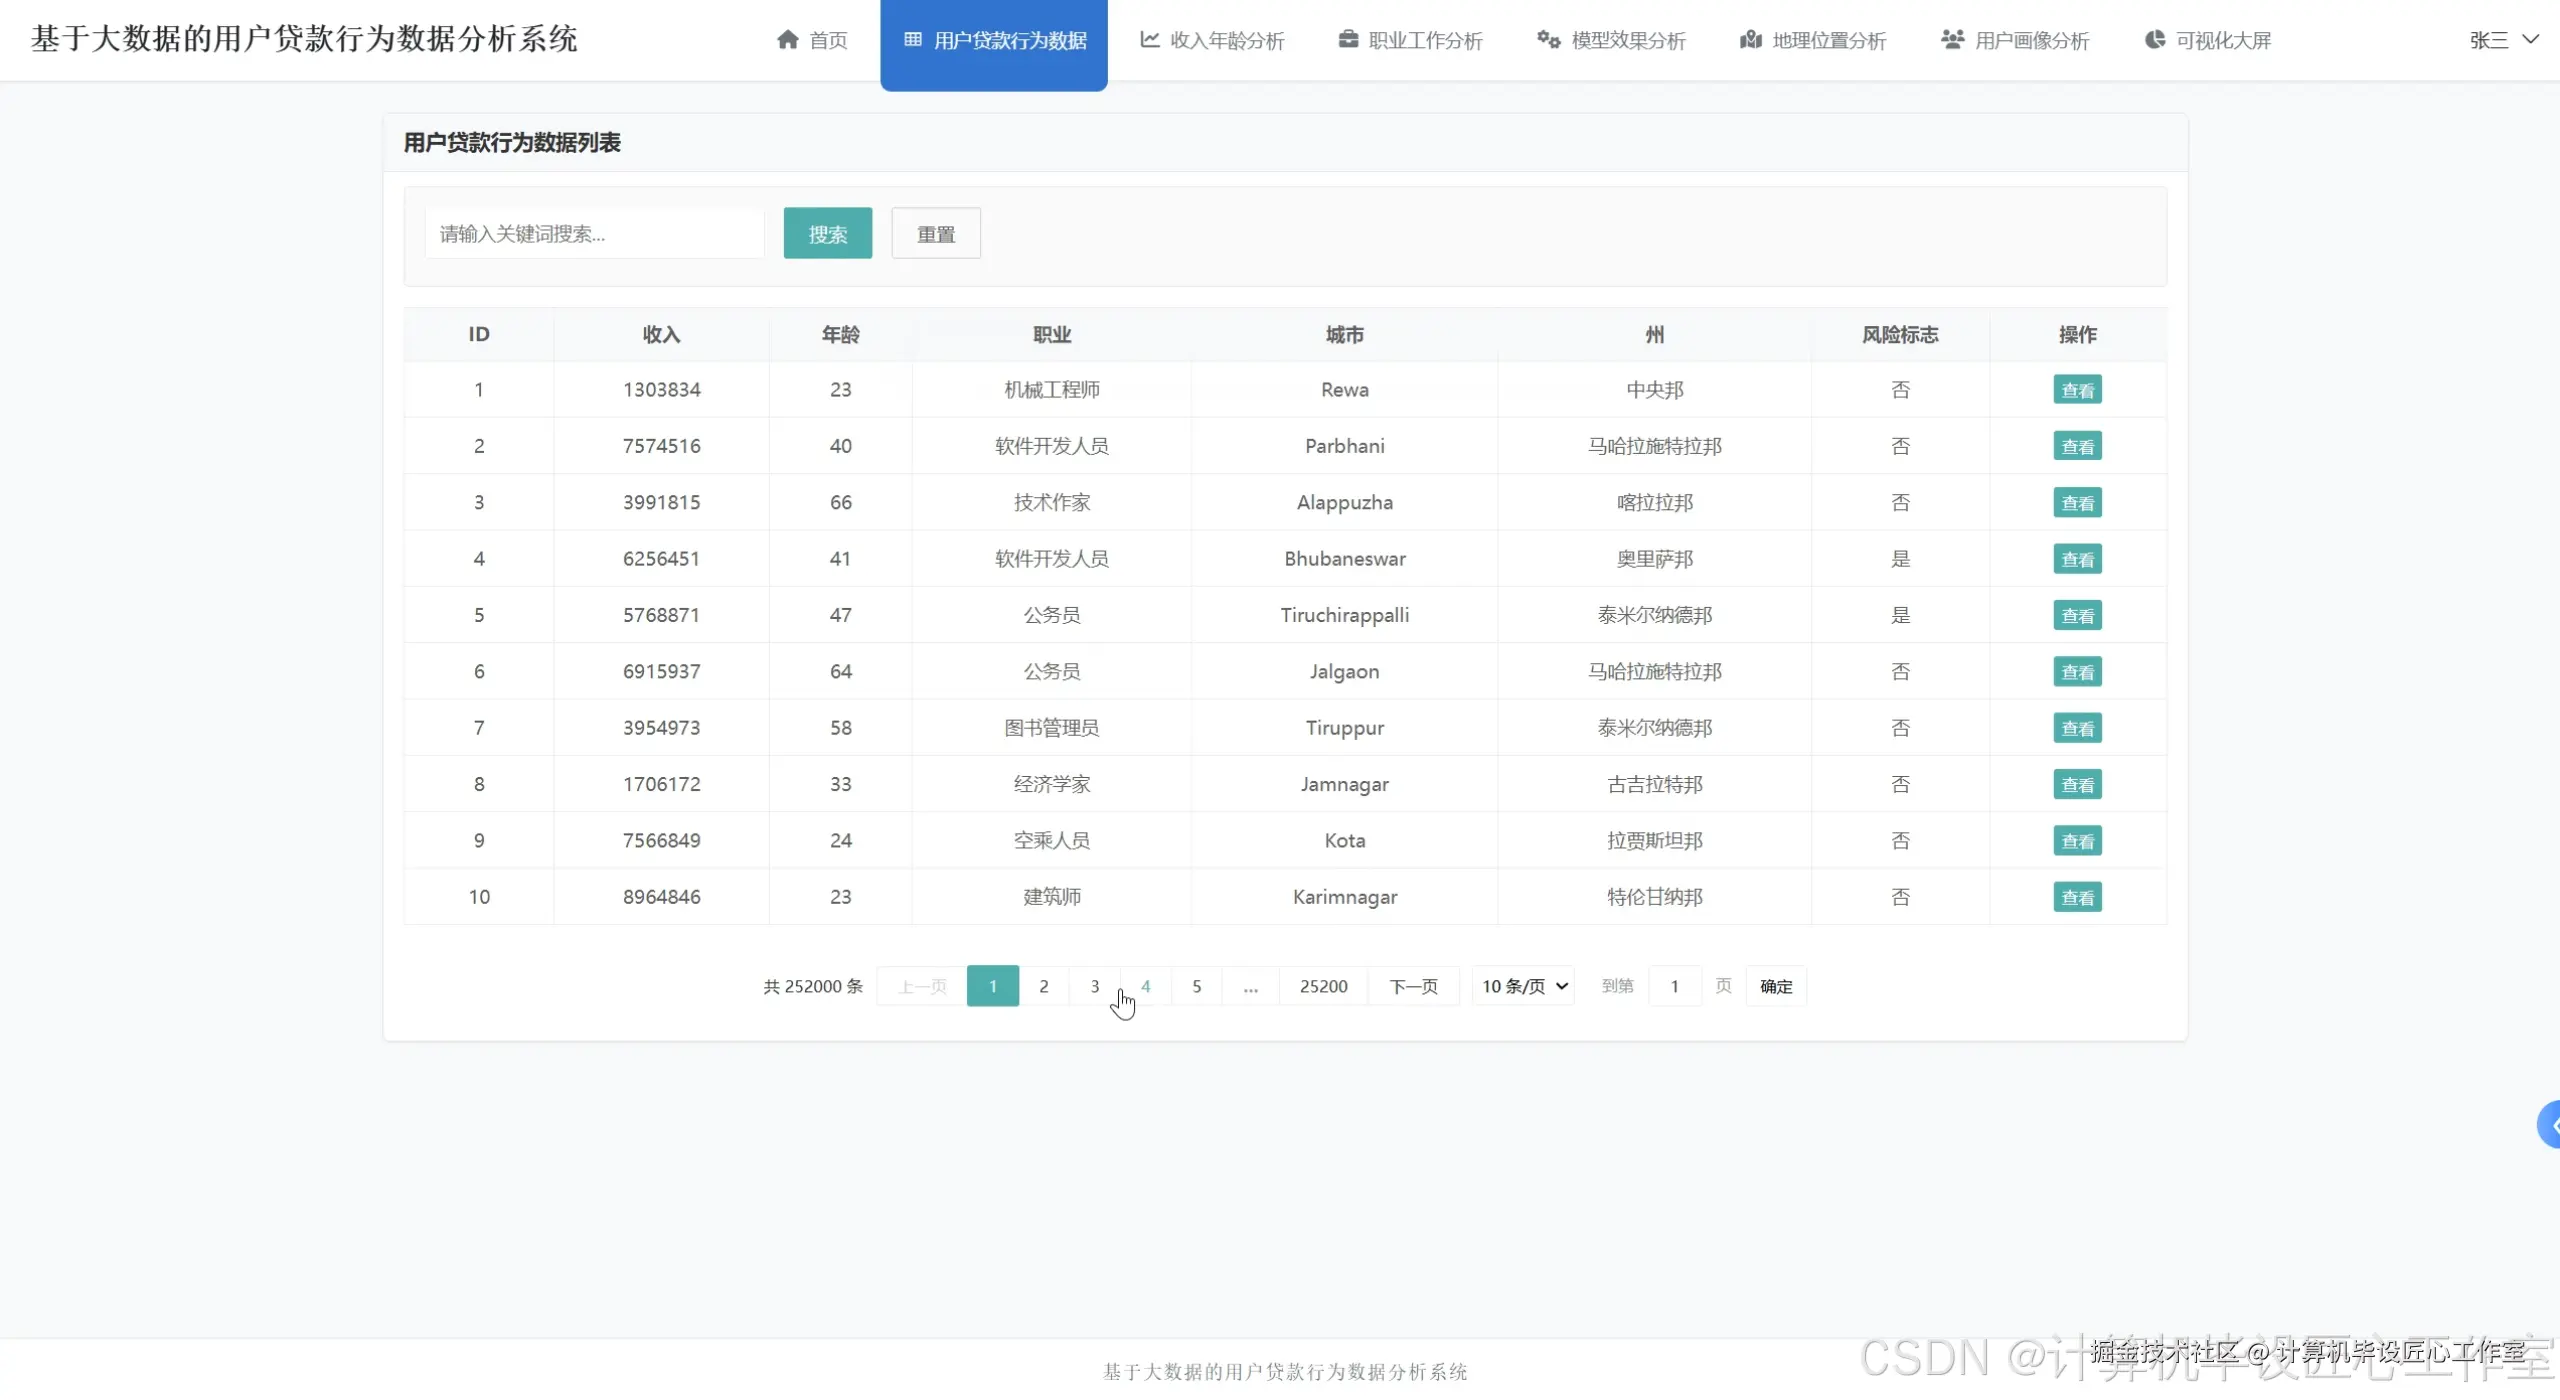2560x1400 pixels.
Task: Click the 机械工程师 occupation cell
Action: pos(1052,390)
